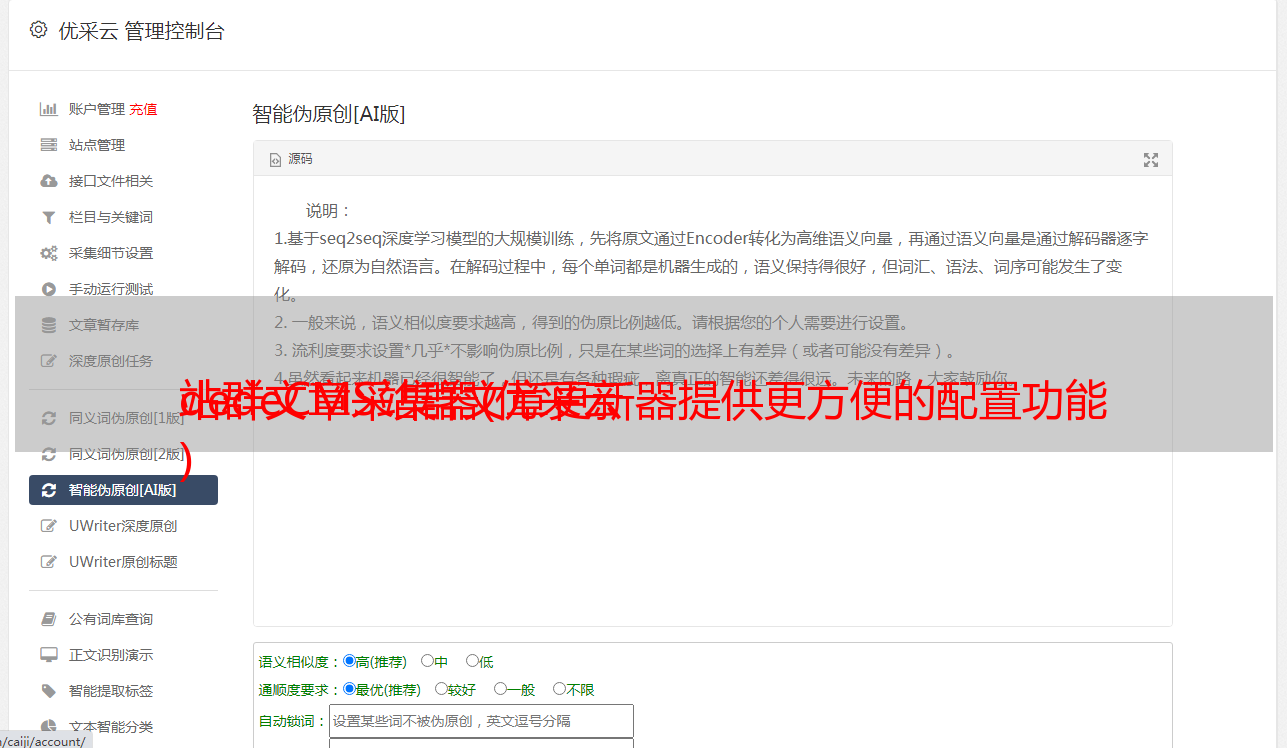Click the red 充值 link

(x=143, y=109)
